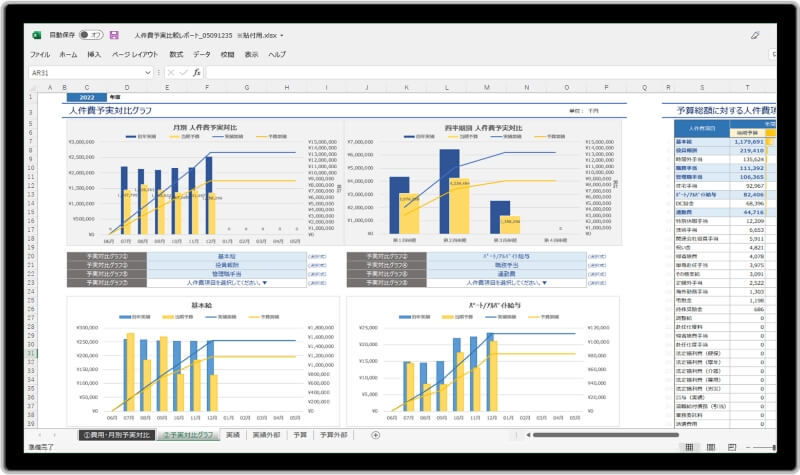Click the purple Save icon in title bar
The height and width of the screenshot is (475, 800).
[x=114, y=35]
